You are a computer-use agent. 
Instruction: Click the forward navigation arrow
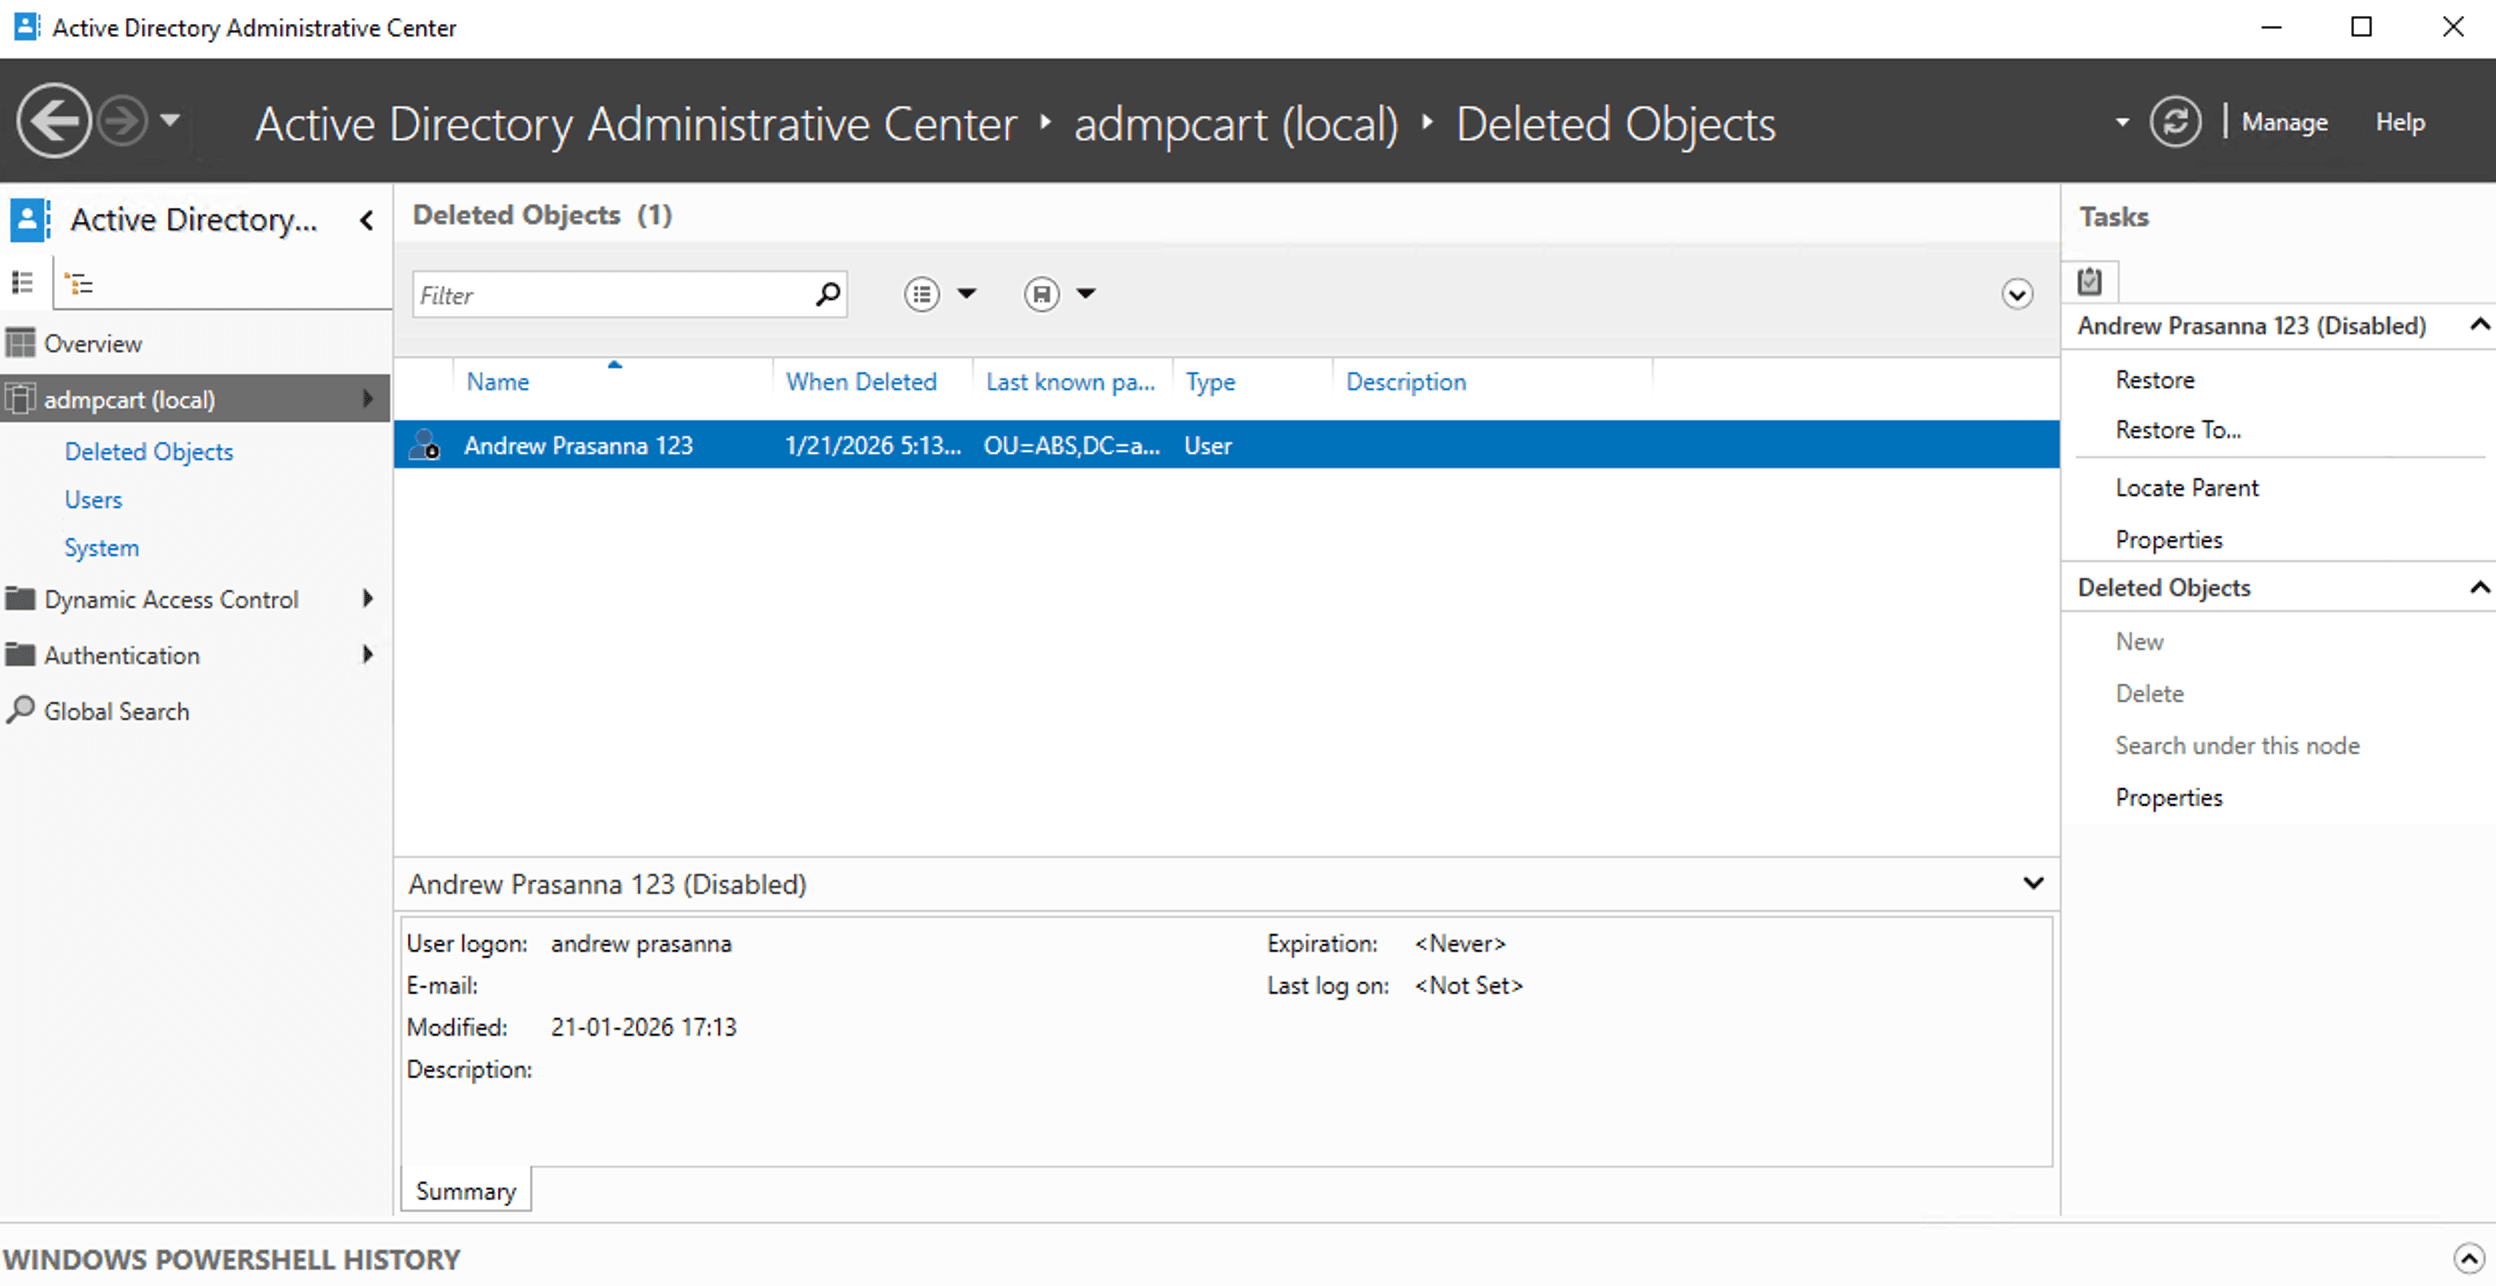click(124, 121)
